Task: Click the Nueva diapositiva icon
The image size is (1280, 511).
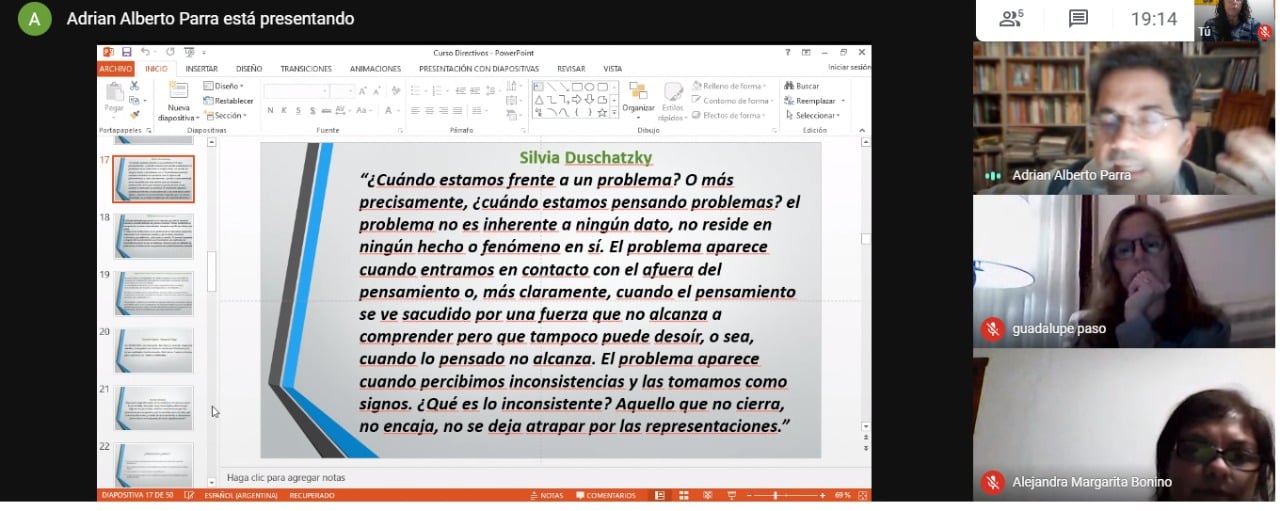Action: click(178, 89)
